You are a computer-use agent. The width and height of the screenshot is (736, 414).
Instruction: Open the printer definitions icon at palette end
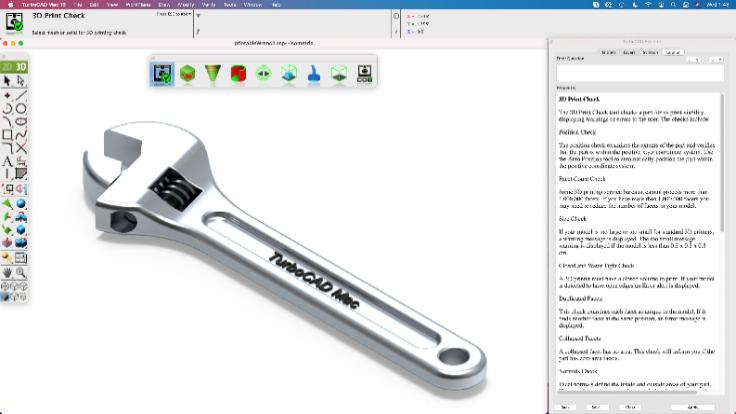coord(365,74)
